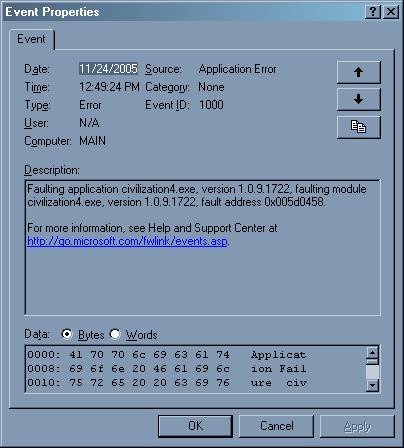The width and height of the screenshot is (404, 448).
Task: Close the Event Properties dialog
Action: pos(391,12)
